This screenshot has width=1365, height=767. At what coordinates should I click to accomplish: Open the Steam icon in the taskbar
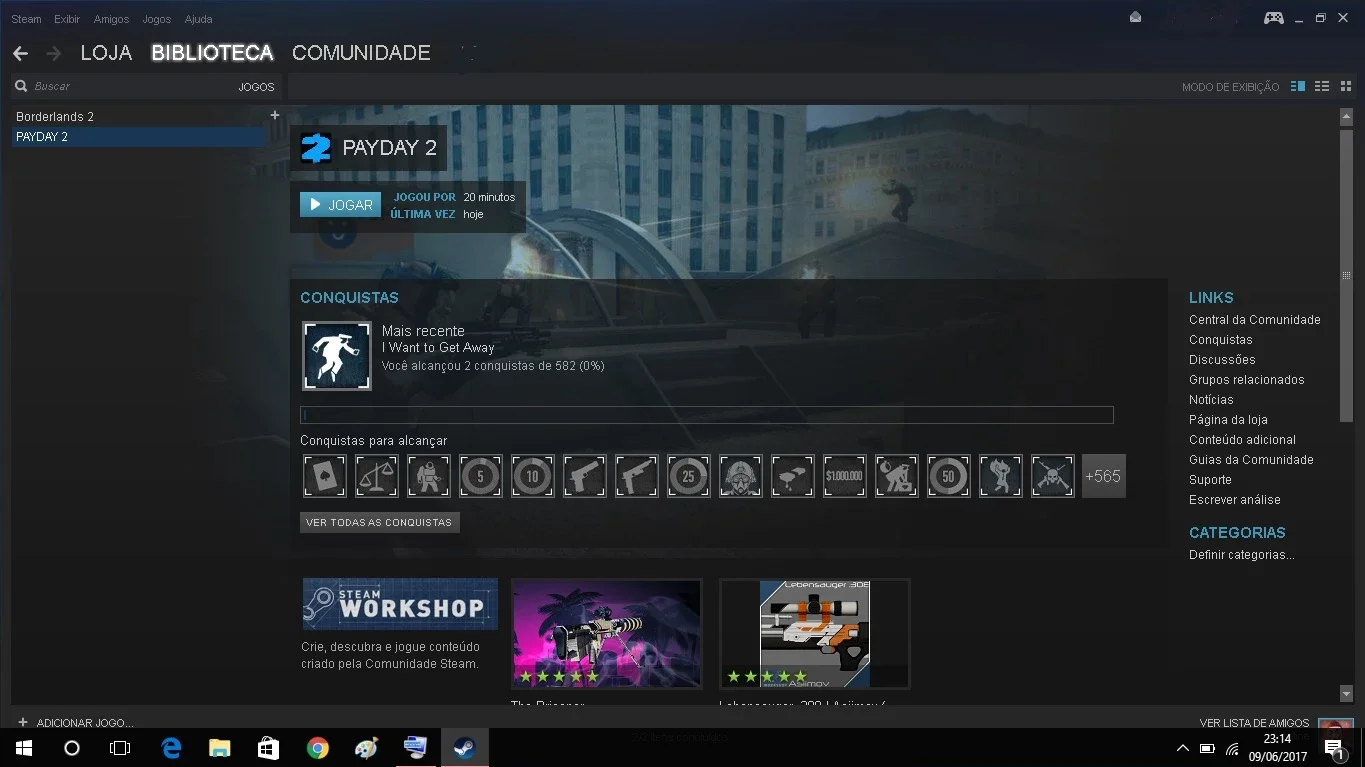click(x=464, y=747)
